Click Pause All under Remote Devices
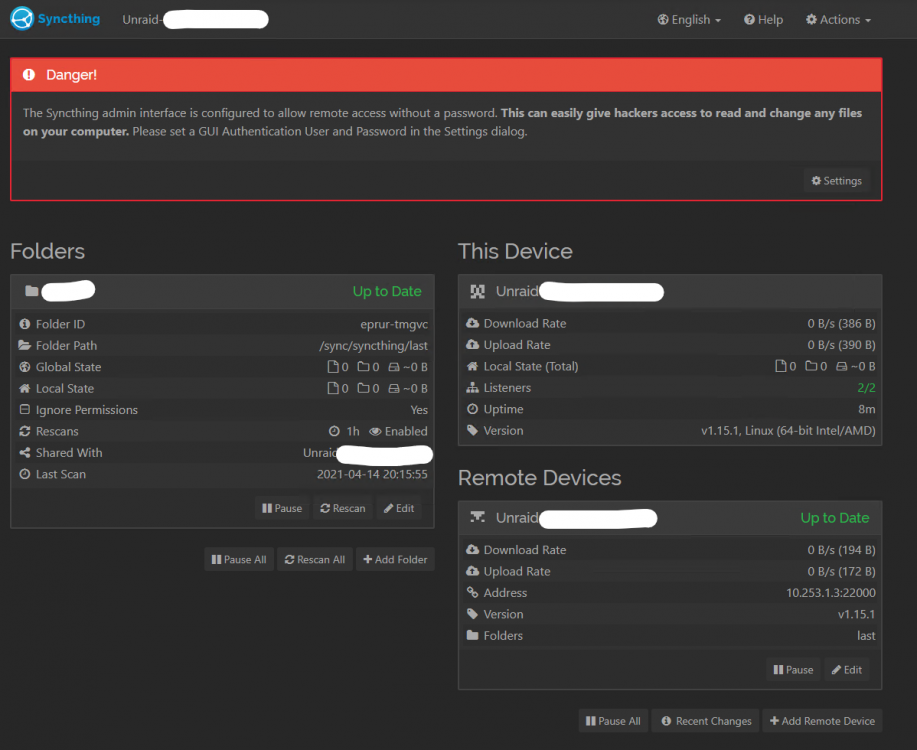The width and height of the screenshot is (917, 750). 613,721
